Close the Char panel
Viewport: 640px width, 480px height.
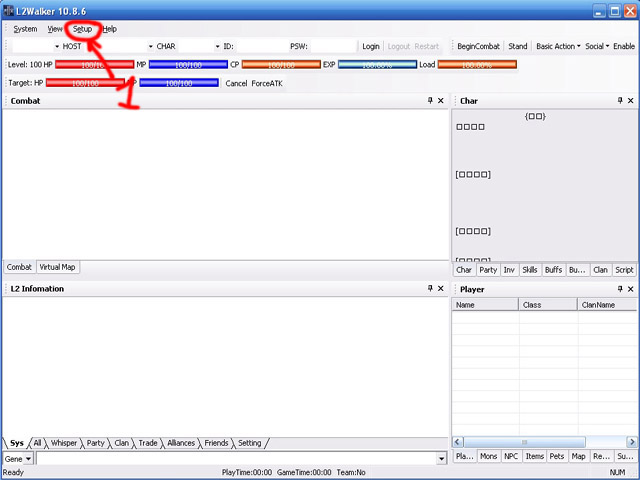(x=631, y=100)
